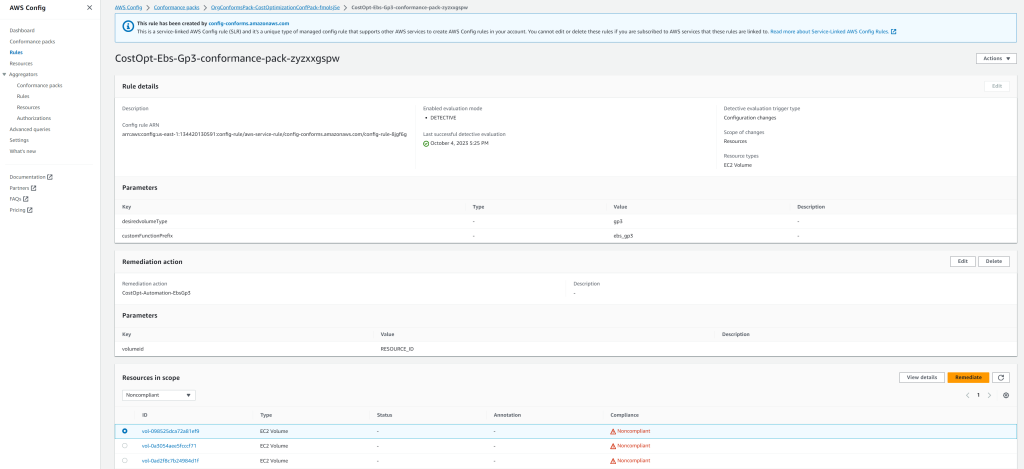Viewport: 1024px width, 469px height.
Task: Go to next page of resources
Action: click(x=989, y=395)
